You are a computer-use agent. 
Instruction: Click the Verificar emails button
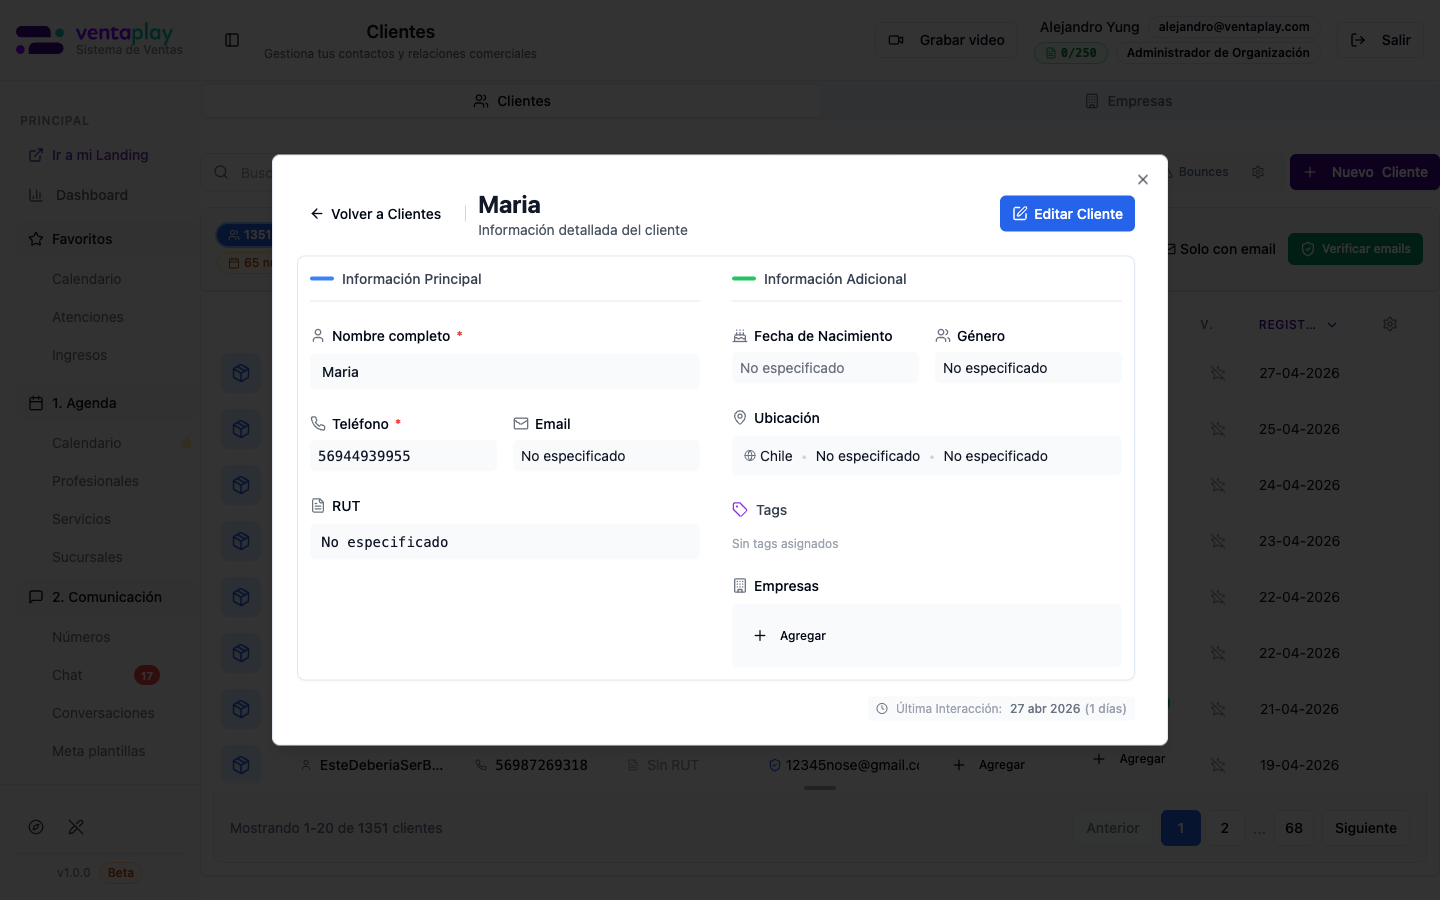(1355, 249)
